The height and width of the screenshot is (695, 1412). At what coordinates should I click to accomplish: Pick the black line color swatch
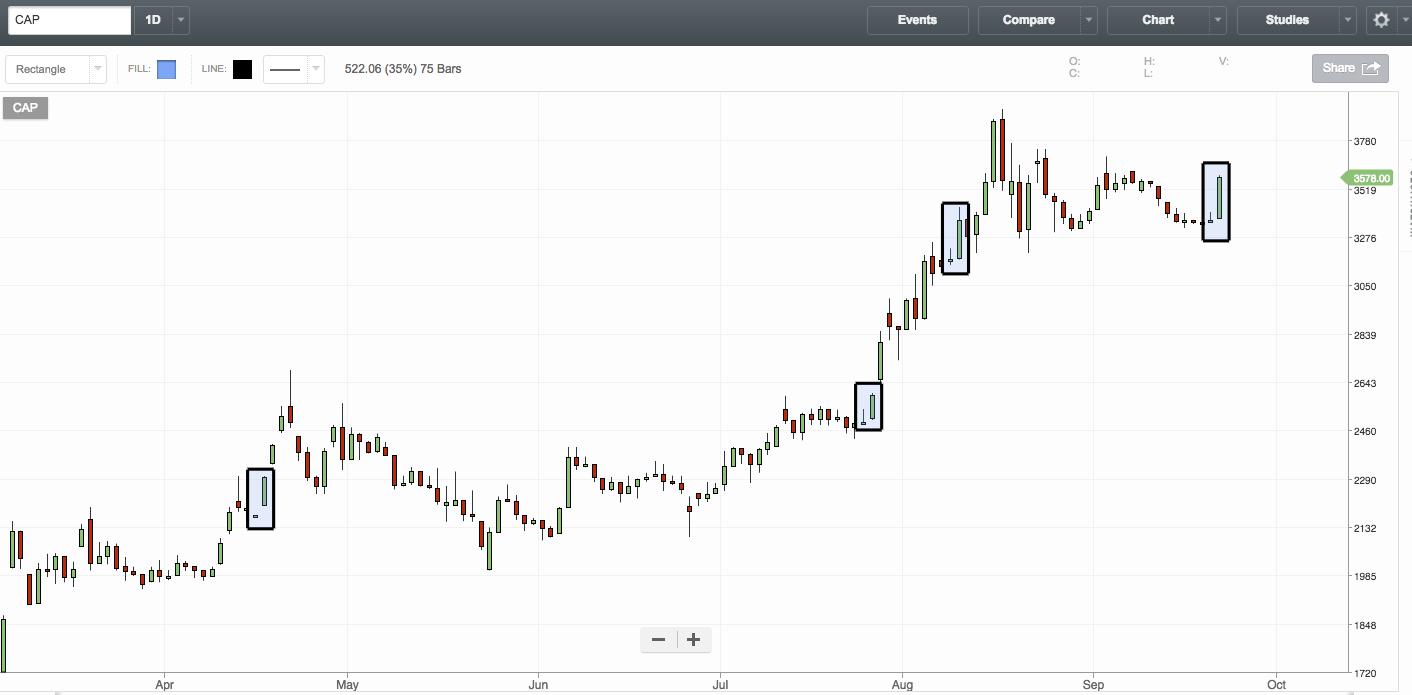242,69
